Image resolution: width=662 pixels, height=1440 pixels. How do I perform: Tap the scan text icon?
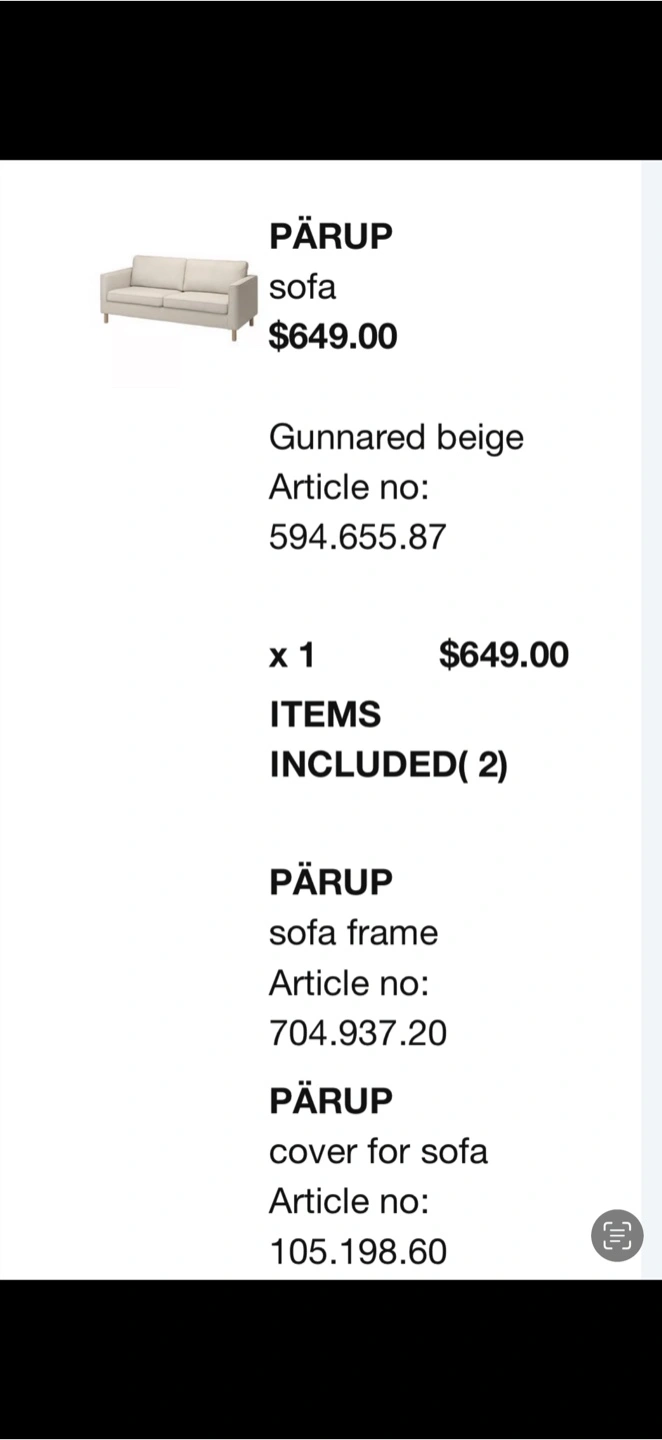[617, 1236]
